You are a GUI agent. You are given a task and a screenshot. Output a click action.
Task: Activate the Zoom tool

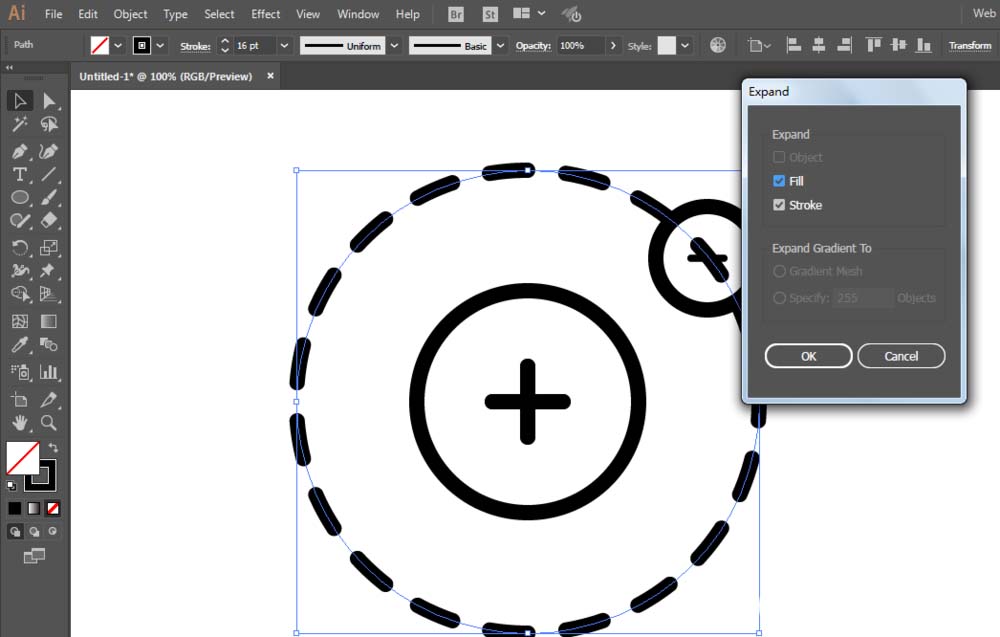tap(48, 423)
